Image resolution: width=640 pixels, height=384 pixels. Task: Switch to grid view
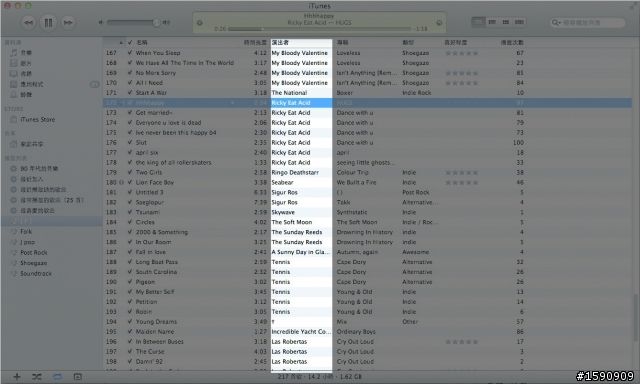pyautogui.click(x=506, y=22)
